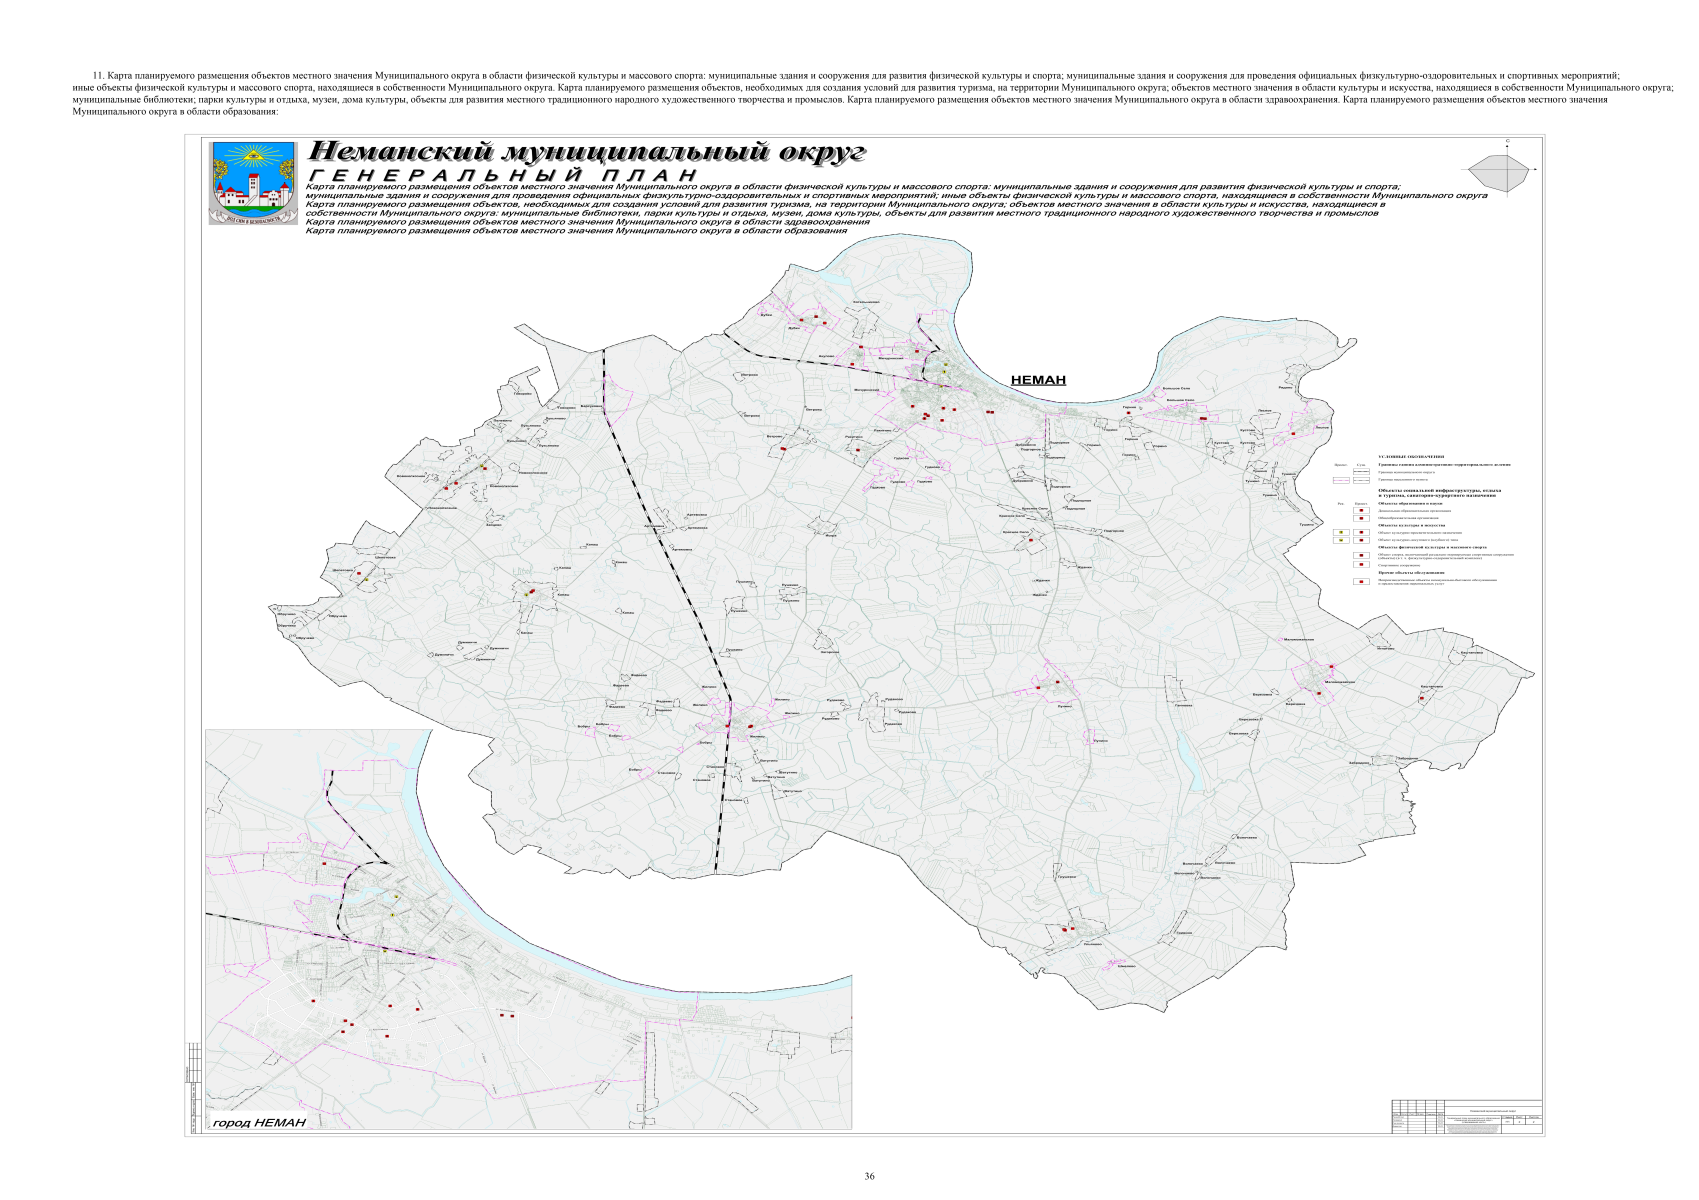Click the 'город НЕМАН' inset map caption
The width and height of the screenshot is (1699, 1200).
[x=259, y=1122]
